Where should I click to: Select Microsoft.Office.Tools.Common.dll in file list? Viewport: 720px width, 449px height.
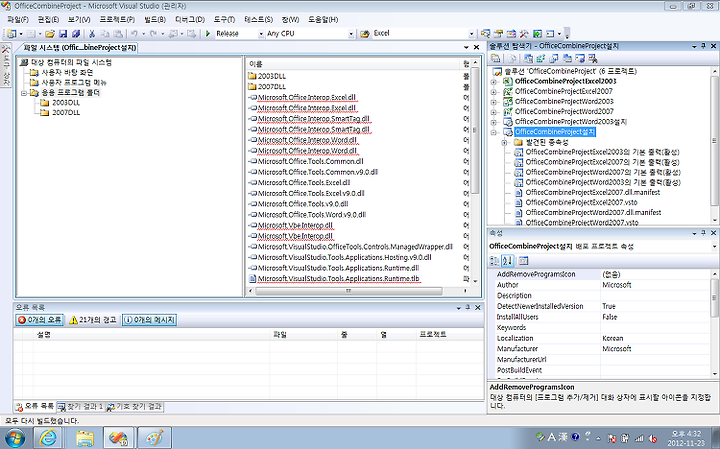(310, 162)
